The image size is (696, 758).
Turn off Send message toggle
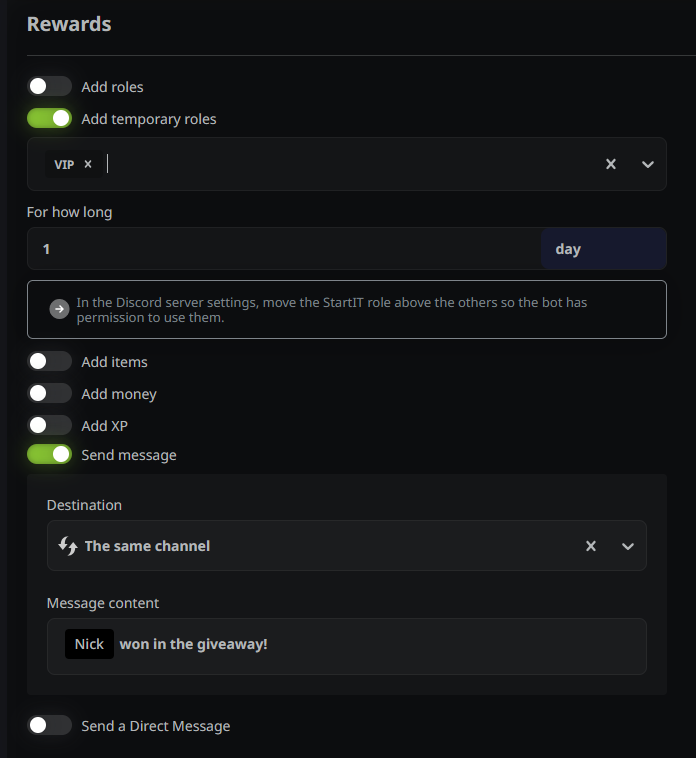[x=50, y=455]
